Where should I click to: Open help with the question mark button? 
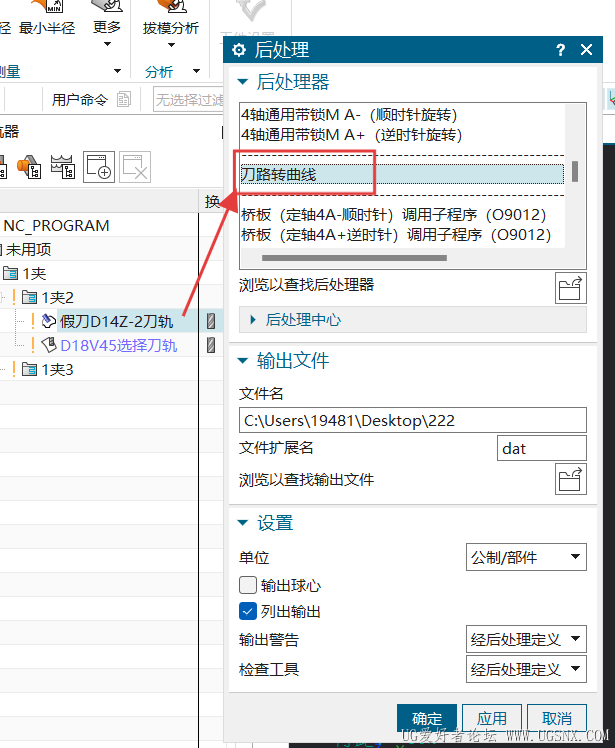[x=561, y=50]
